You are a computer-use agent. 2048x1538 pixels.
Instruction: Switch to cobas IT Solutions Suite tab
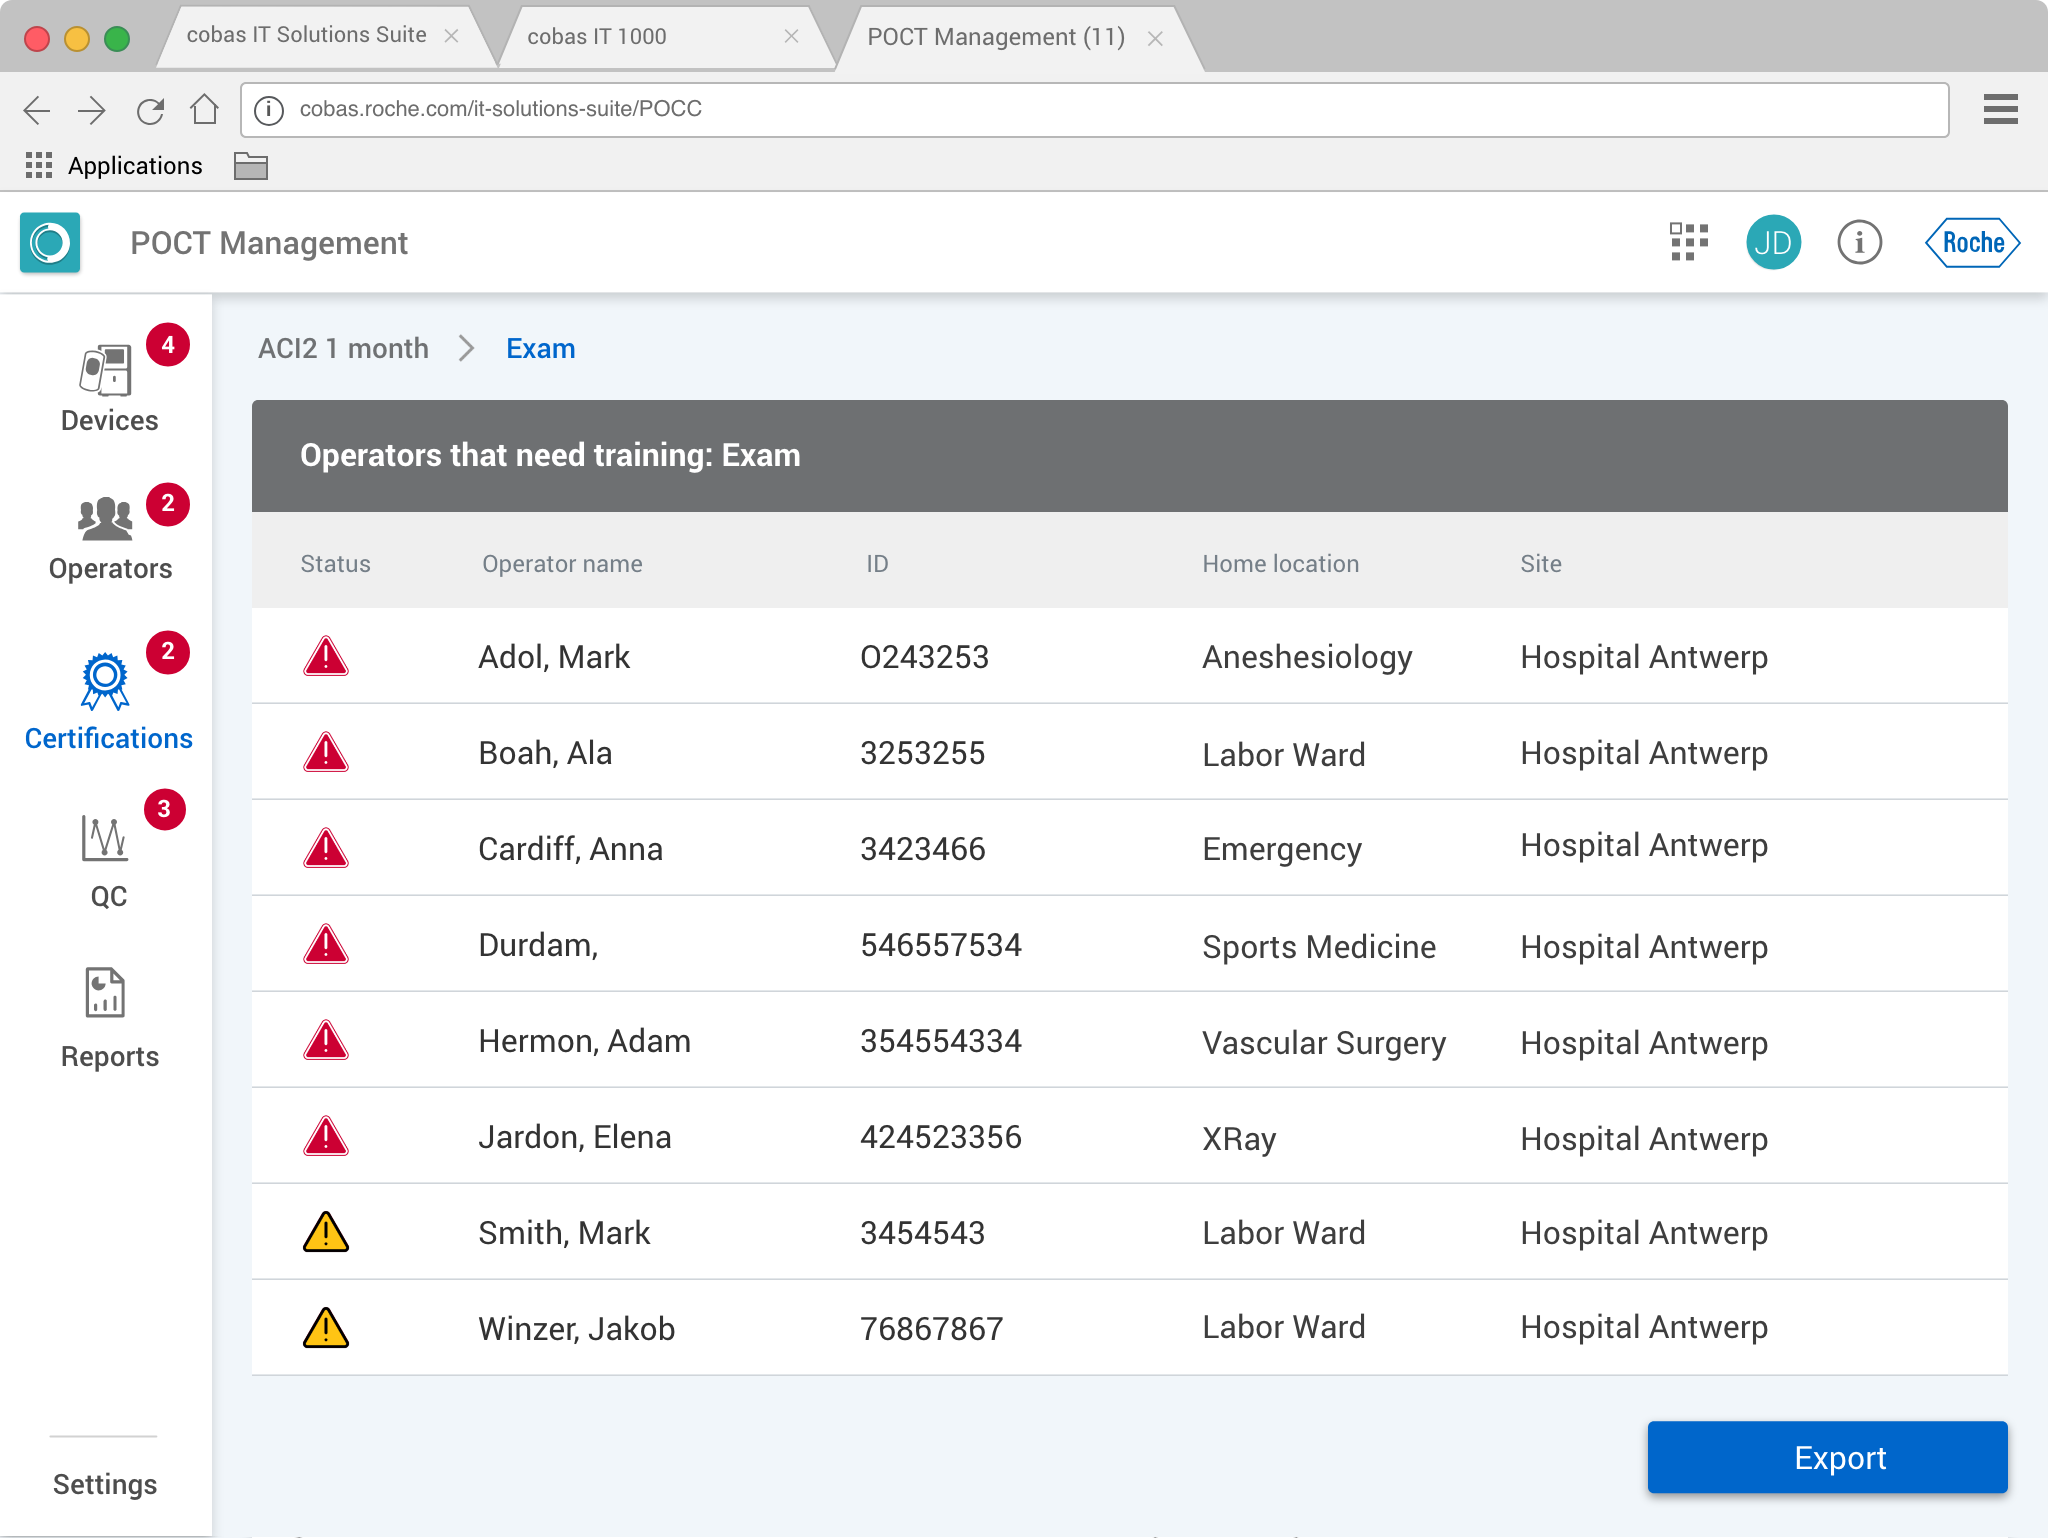tap(306, 35)
